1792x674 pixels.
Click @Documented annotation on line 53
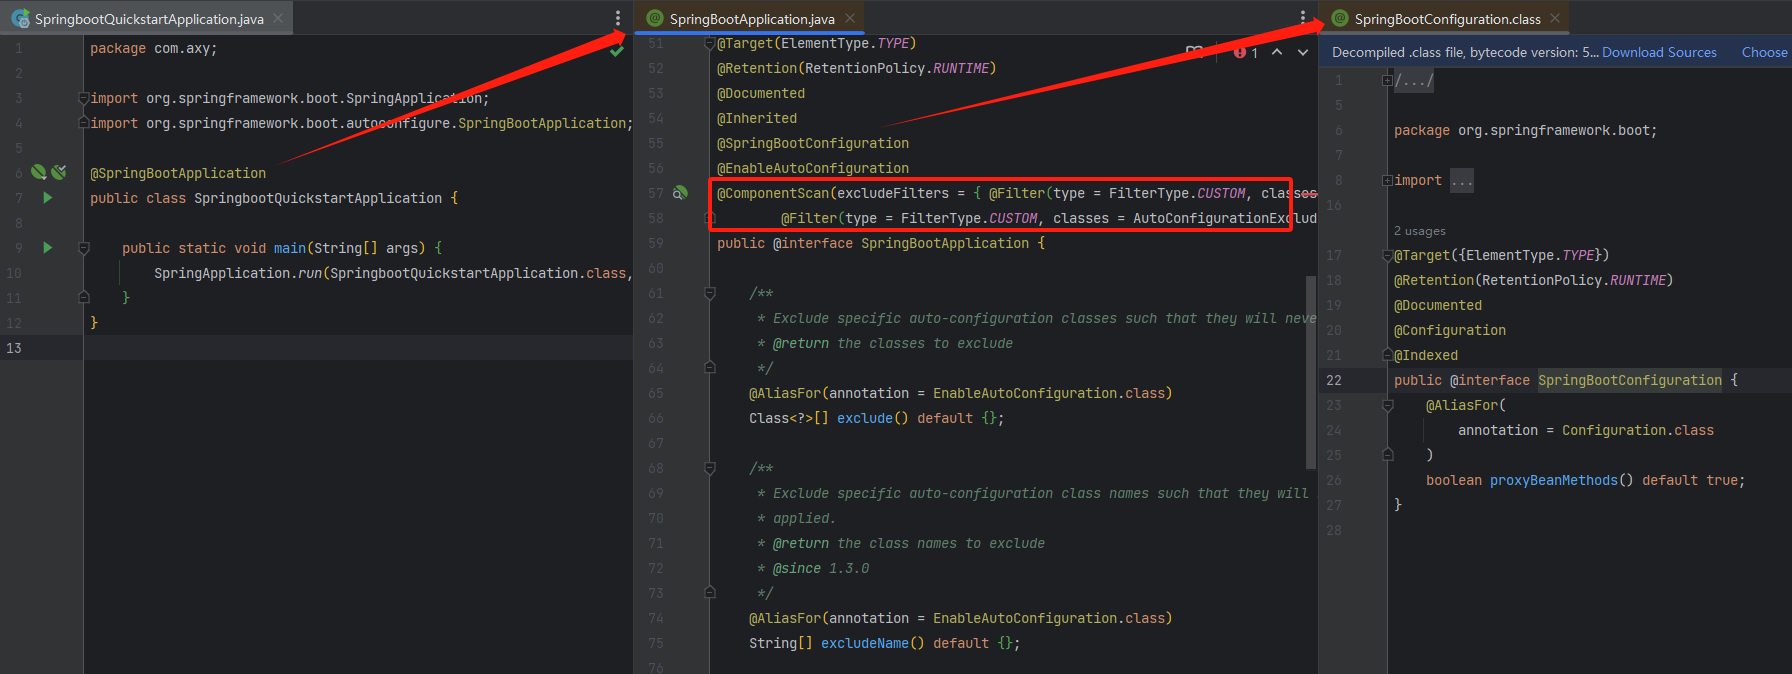761,93
